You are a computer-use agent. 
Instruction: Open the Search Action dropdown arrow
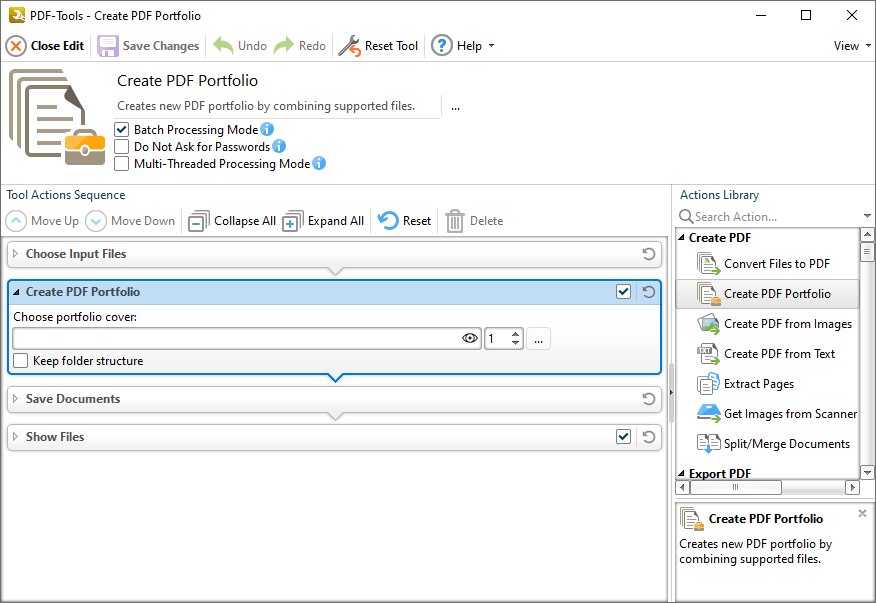coord(867,216)
